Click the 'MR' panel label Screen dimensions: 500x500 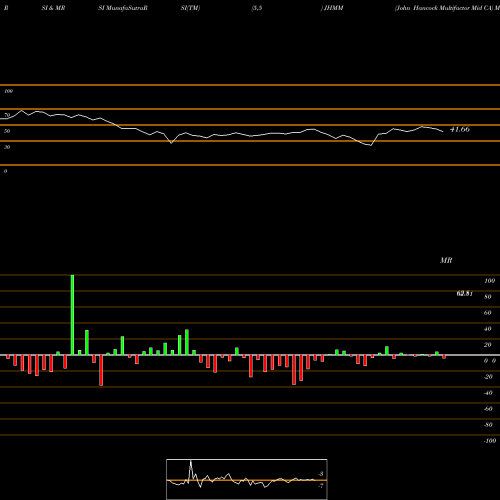[446, 260]
